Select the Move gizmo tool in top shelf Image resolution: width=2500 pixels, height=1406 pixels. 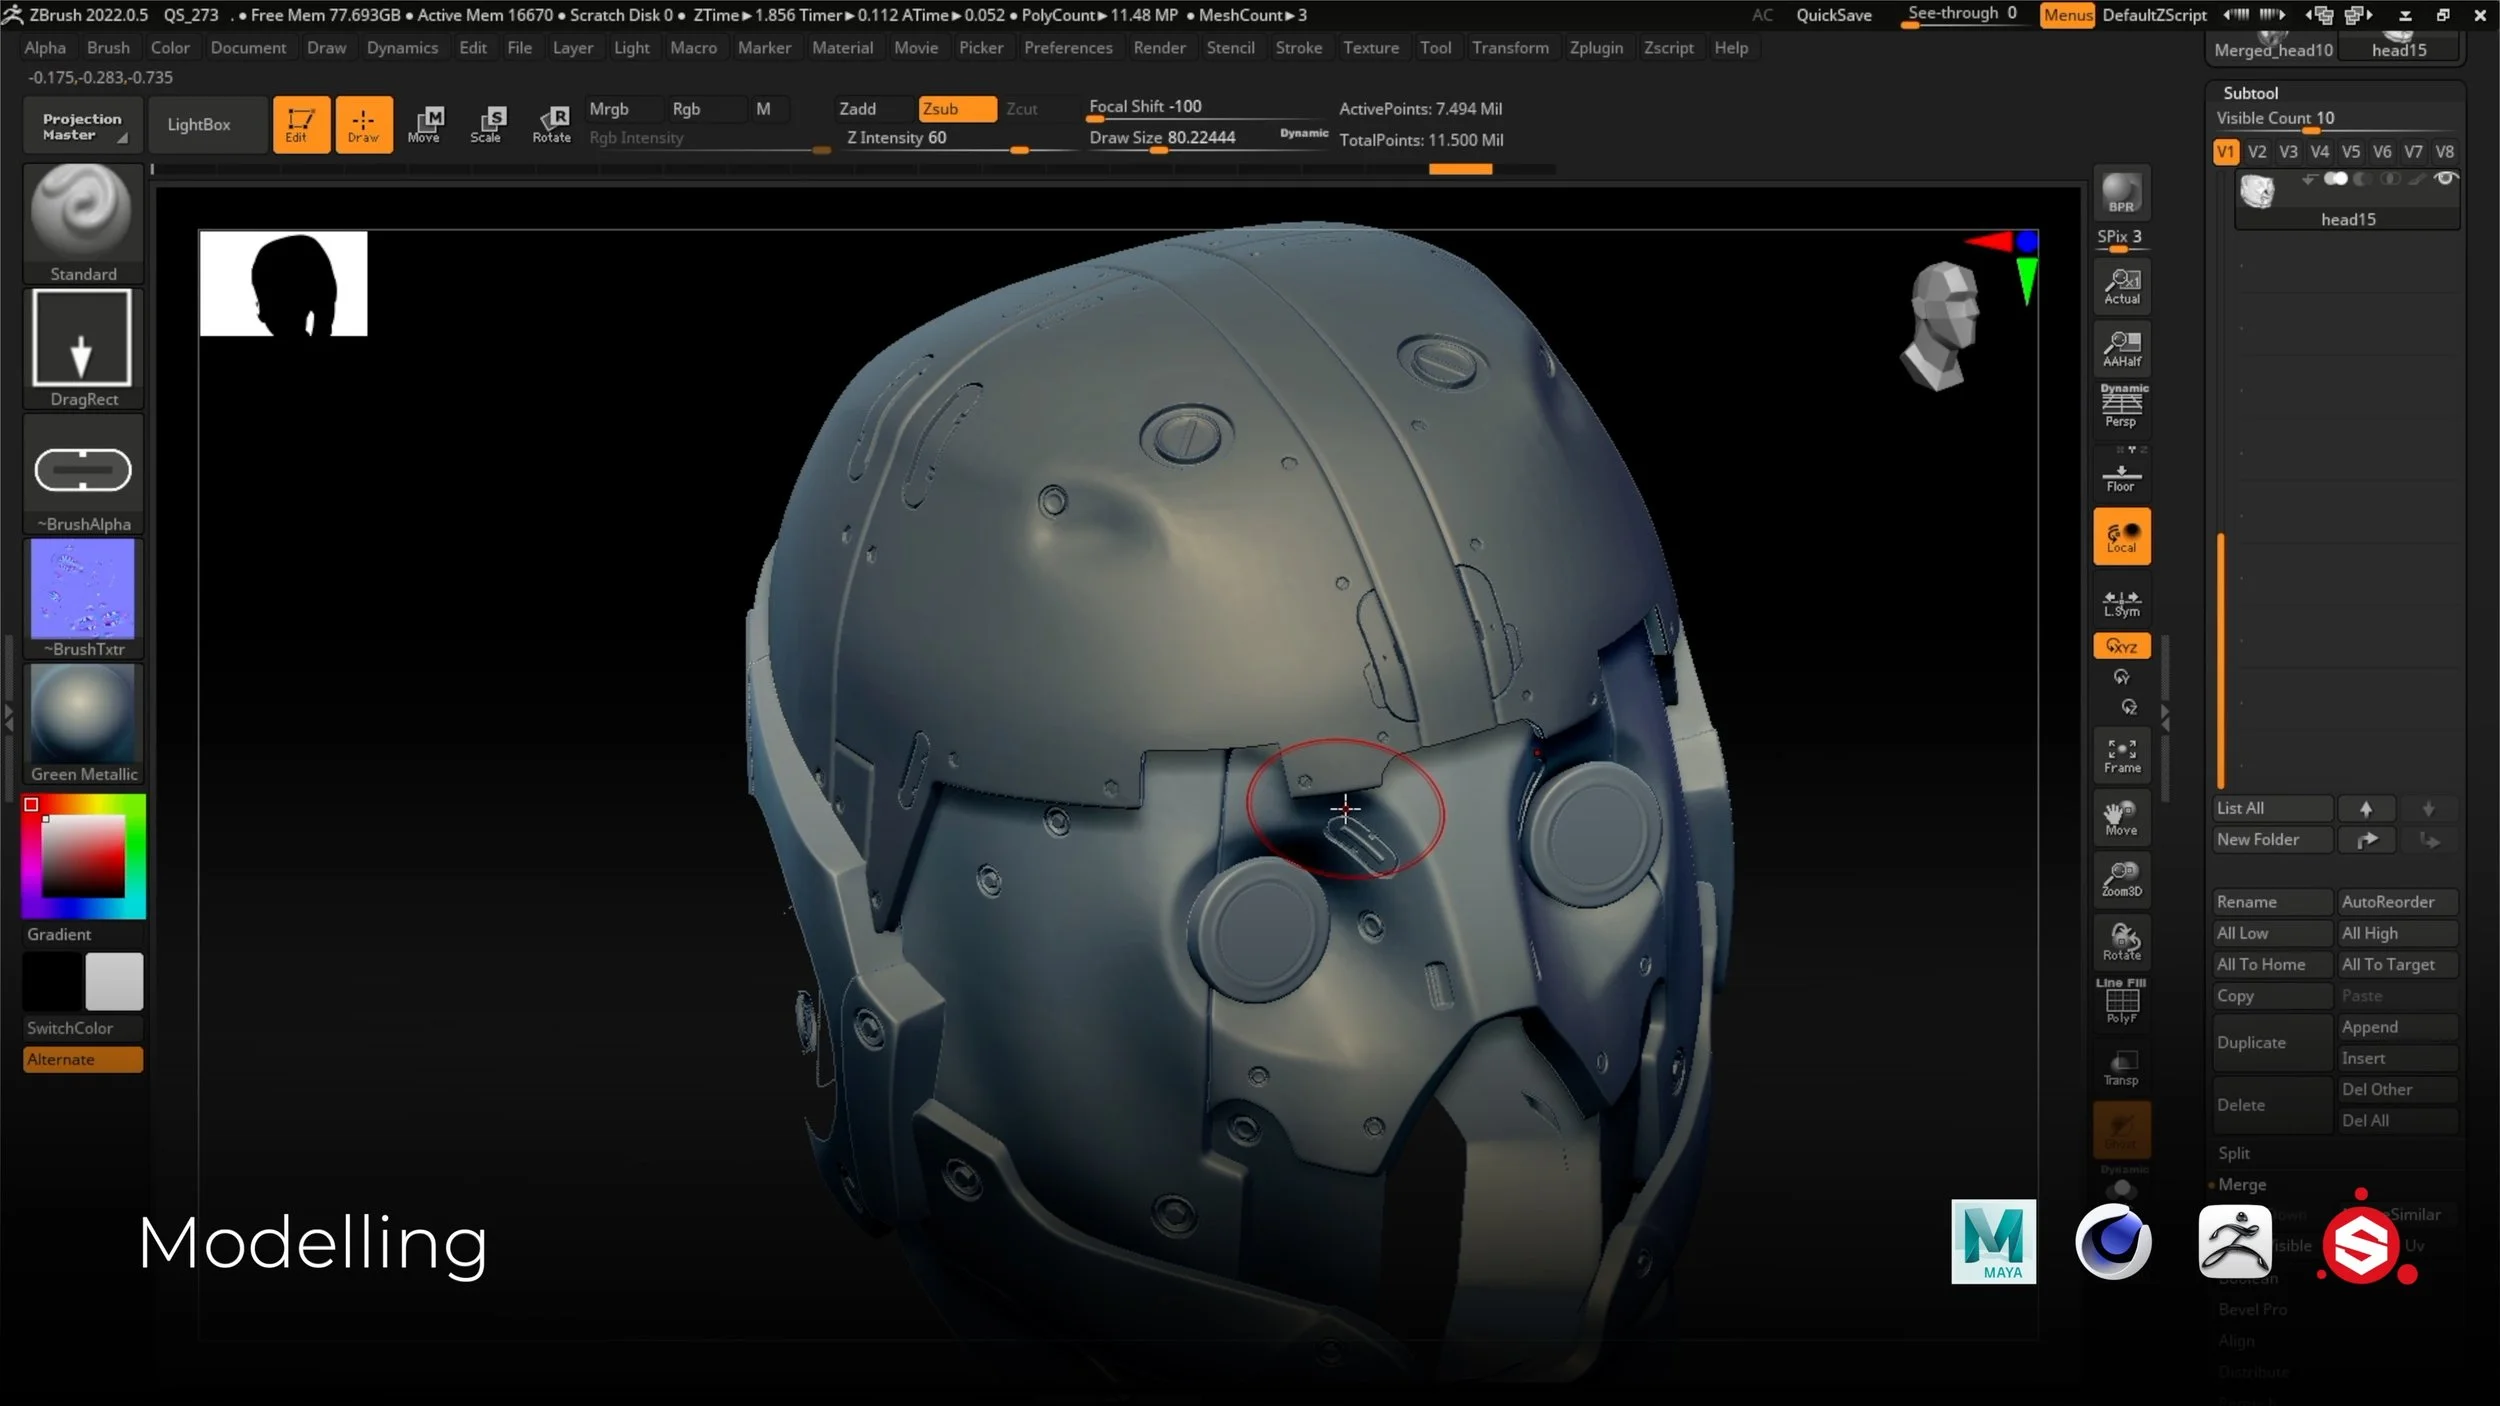pyautogui.click(x=425, y=124)
